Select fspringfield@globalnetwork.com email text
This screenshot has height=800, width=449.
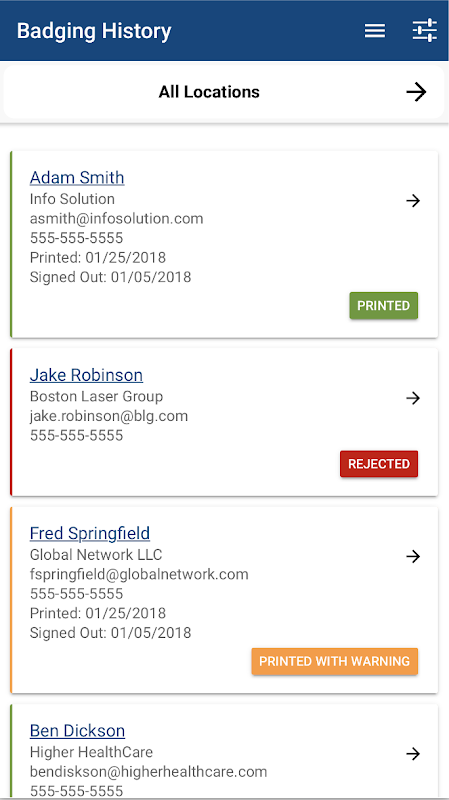coord(139,574)
